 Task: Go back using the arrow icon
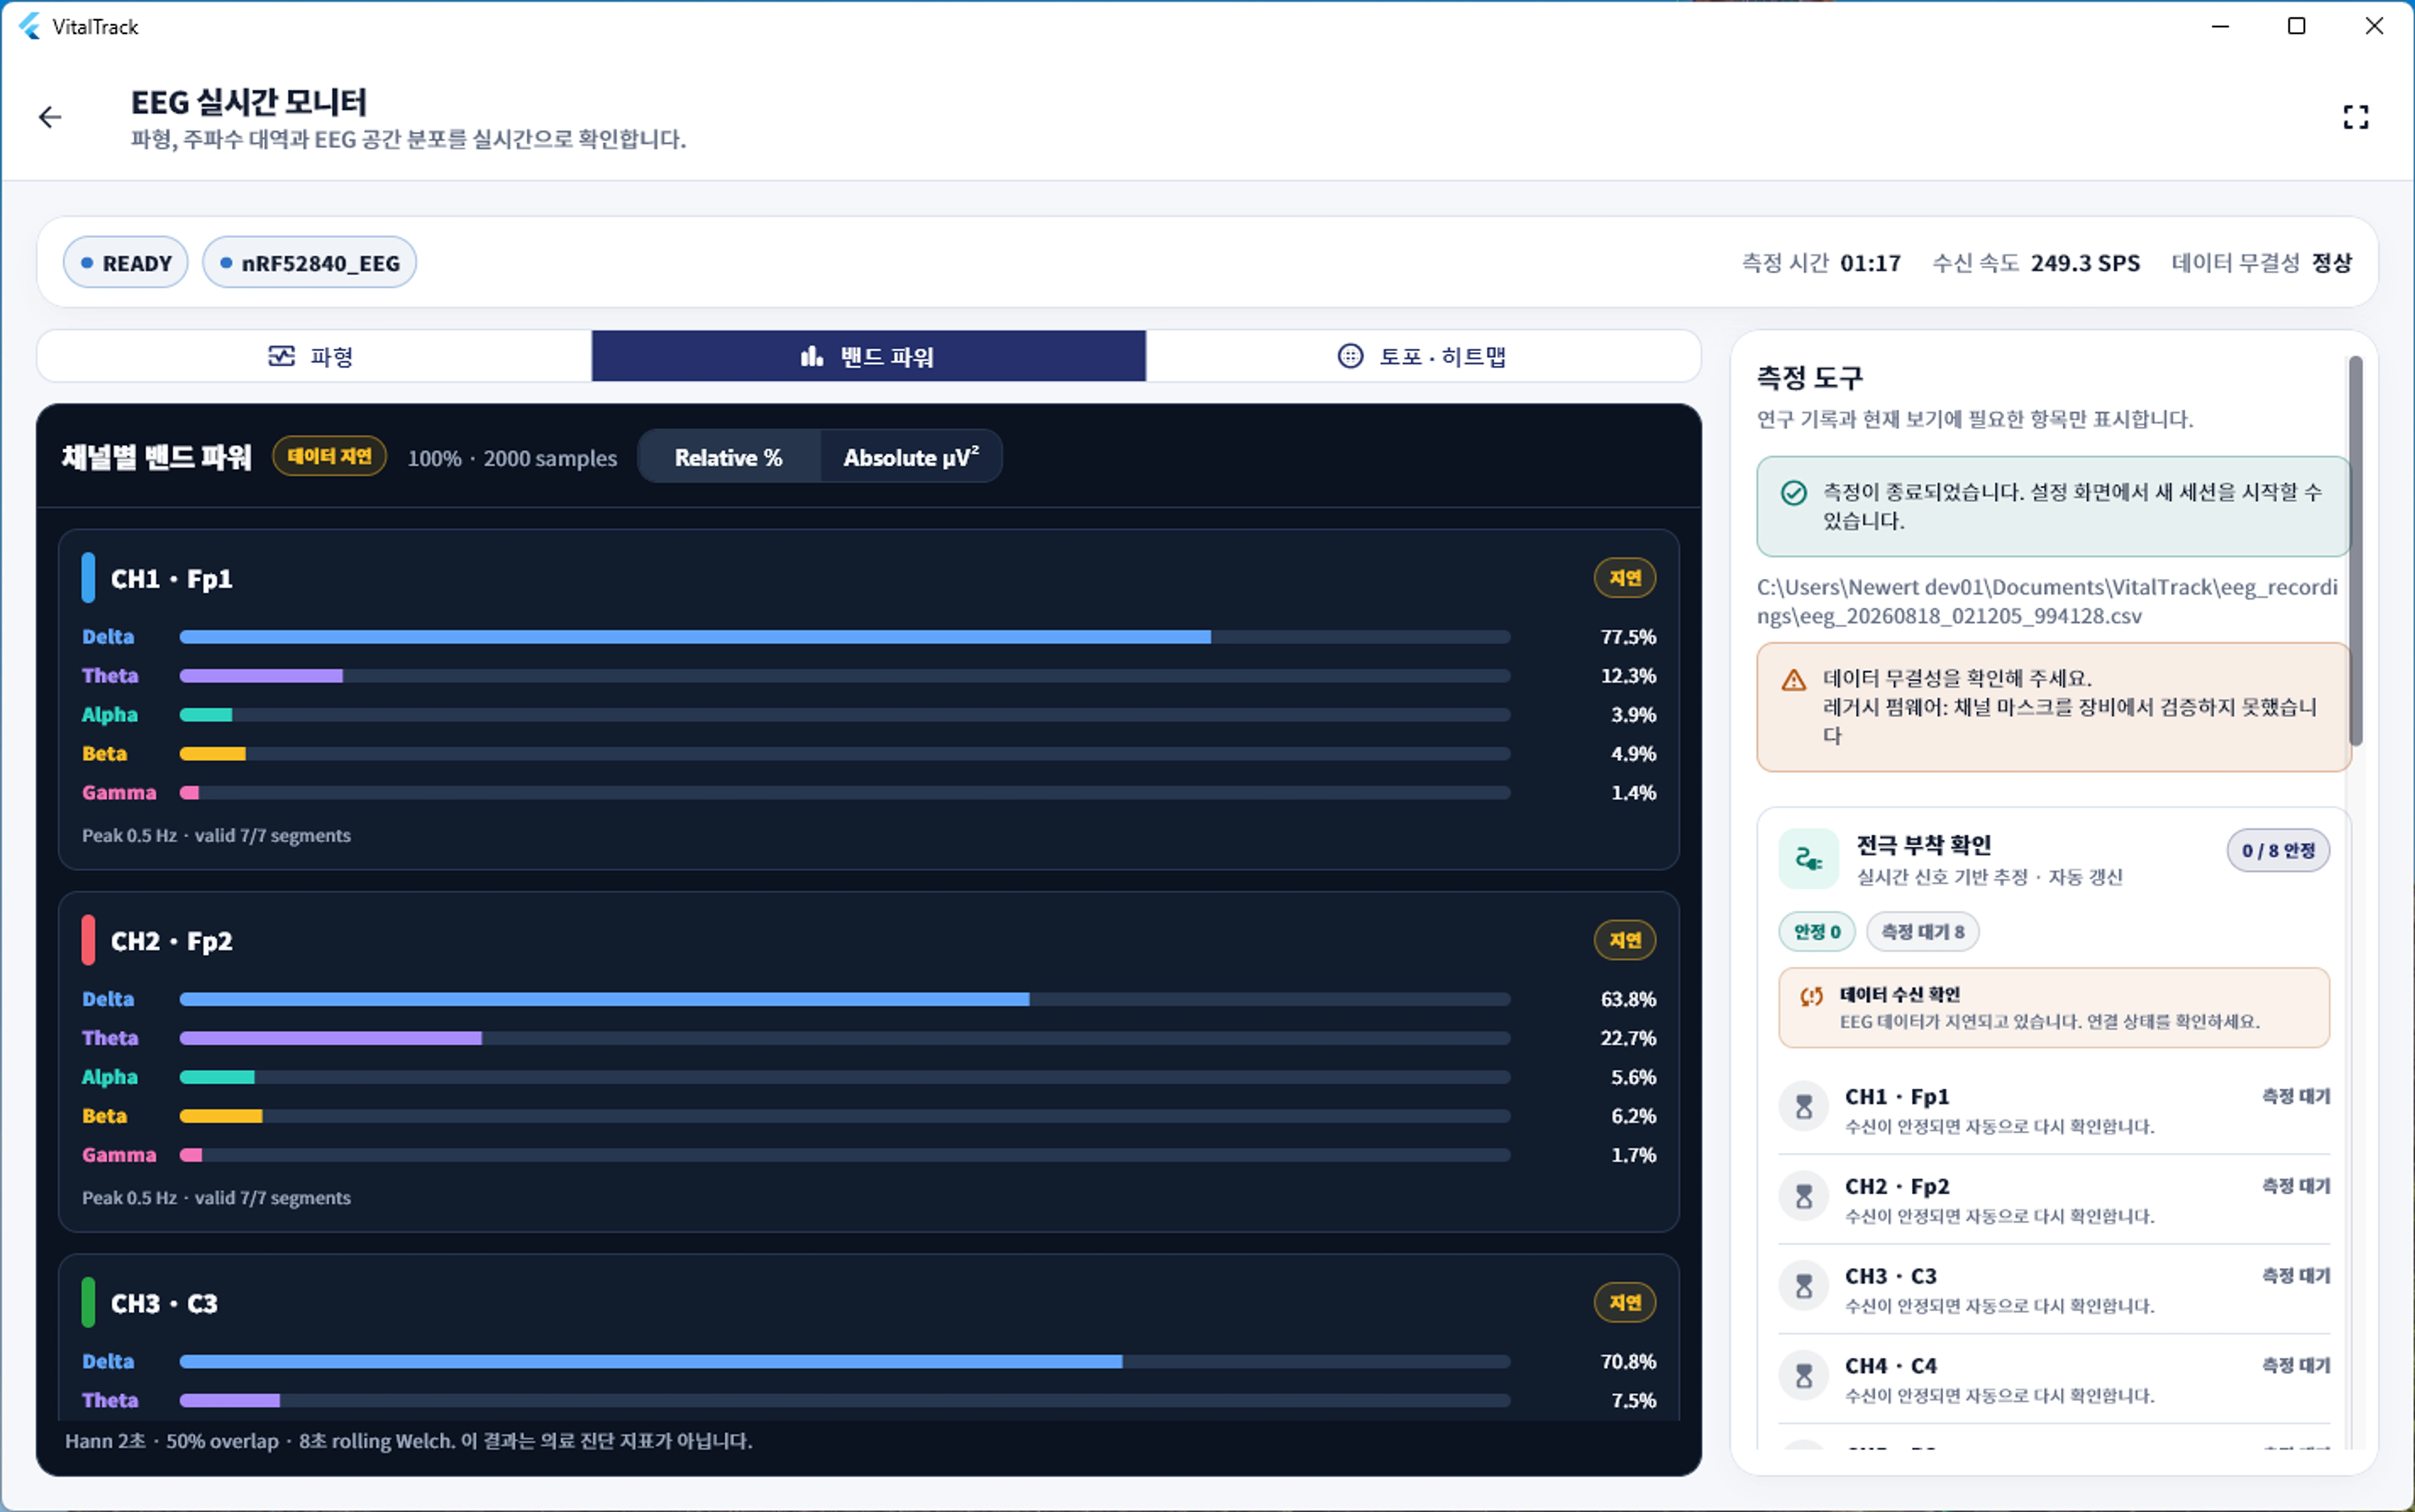click(x=50, y=118)
